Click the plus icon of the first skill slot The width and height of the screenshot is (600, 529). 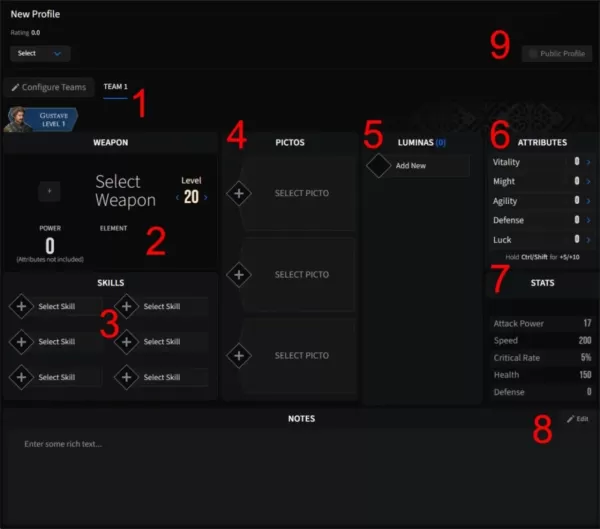click(x=20, y=306)
